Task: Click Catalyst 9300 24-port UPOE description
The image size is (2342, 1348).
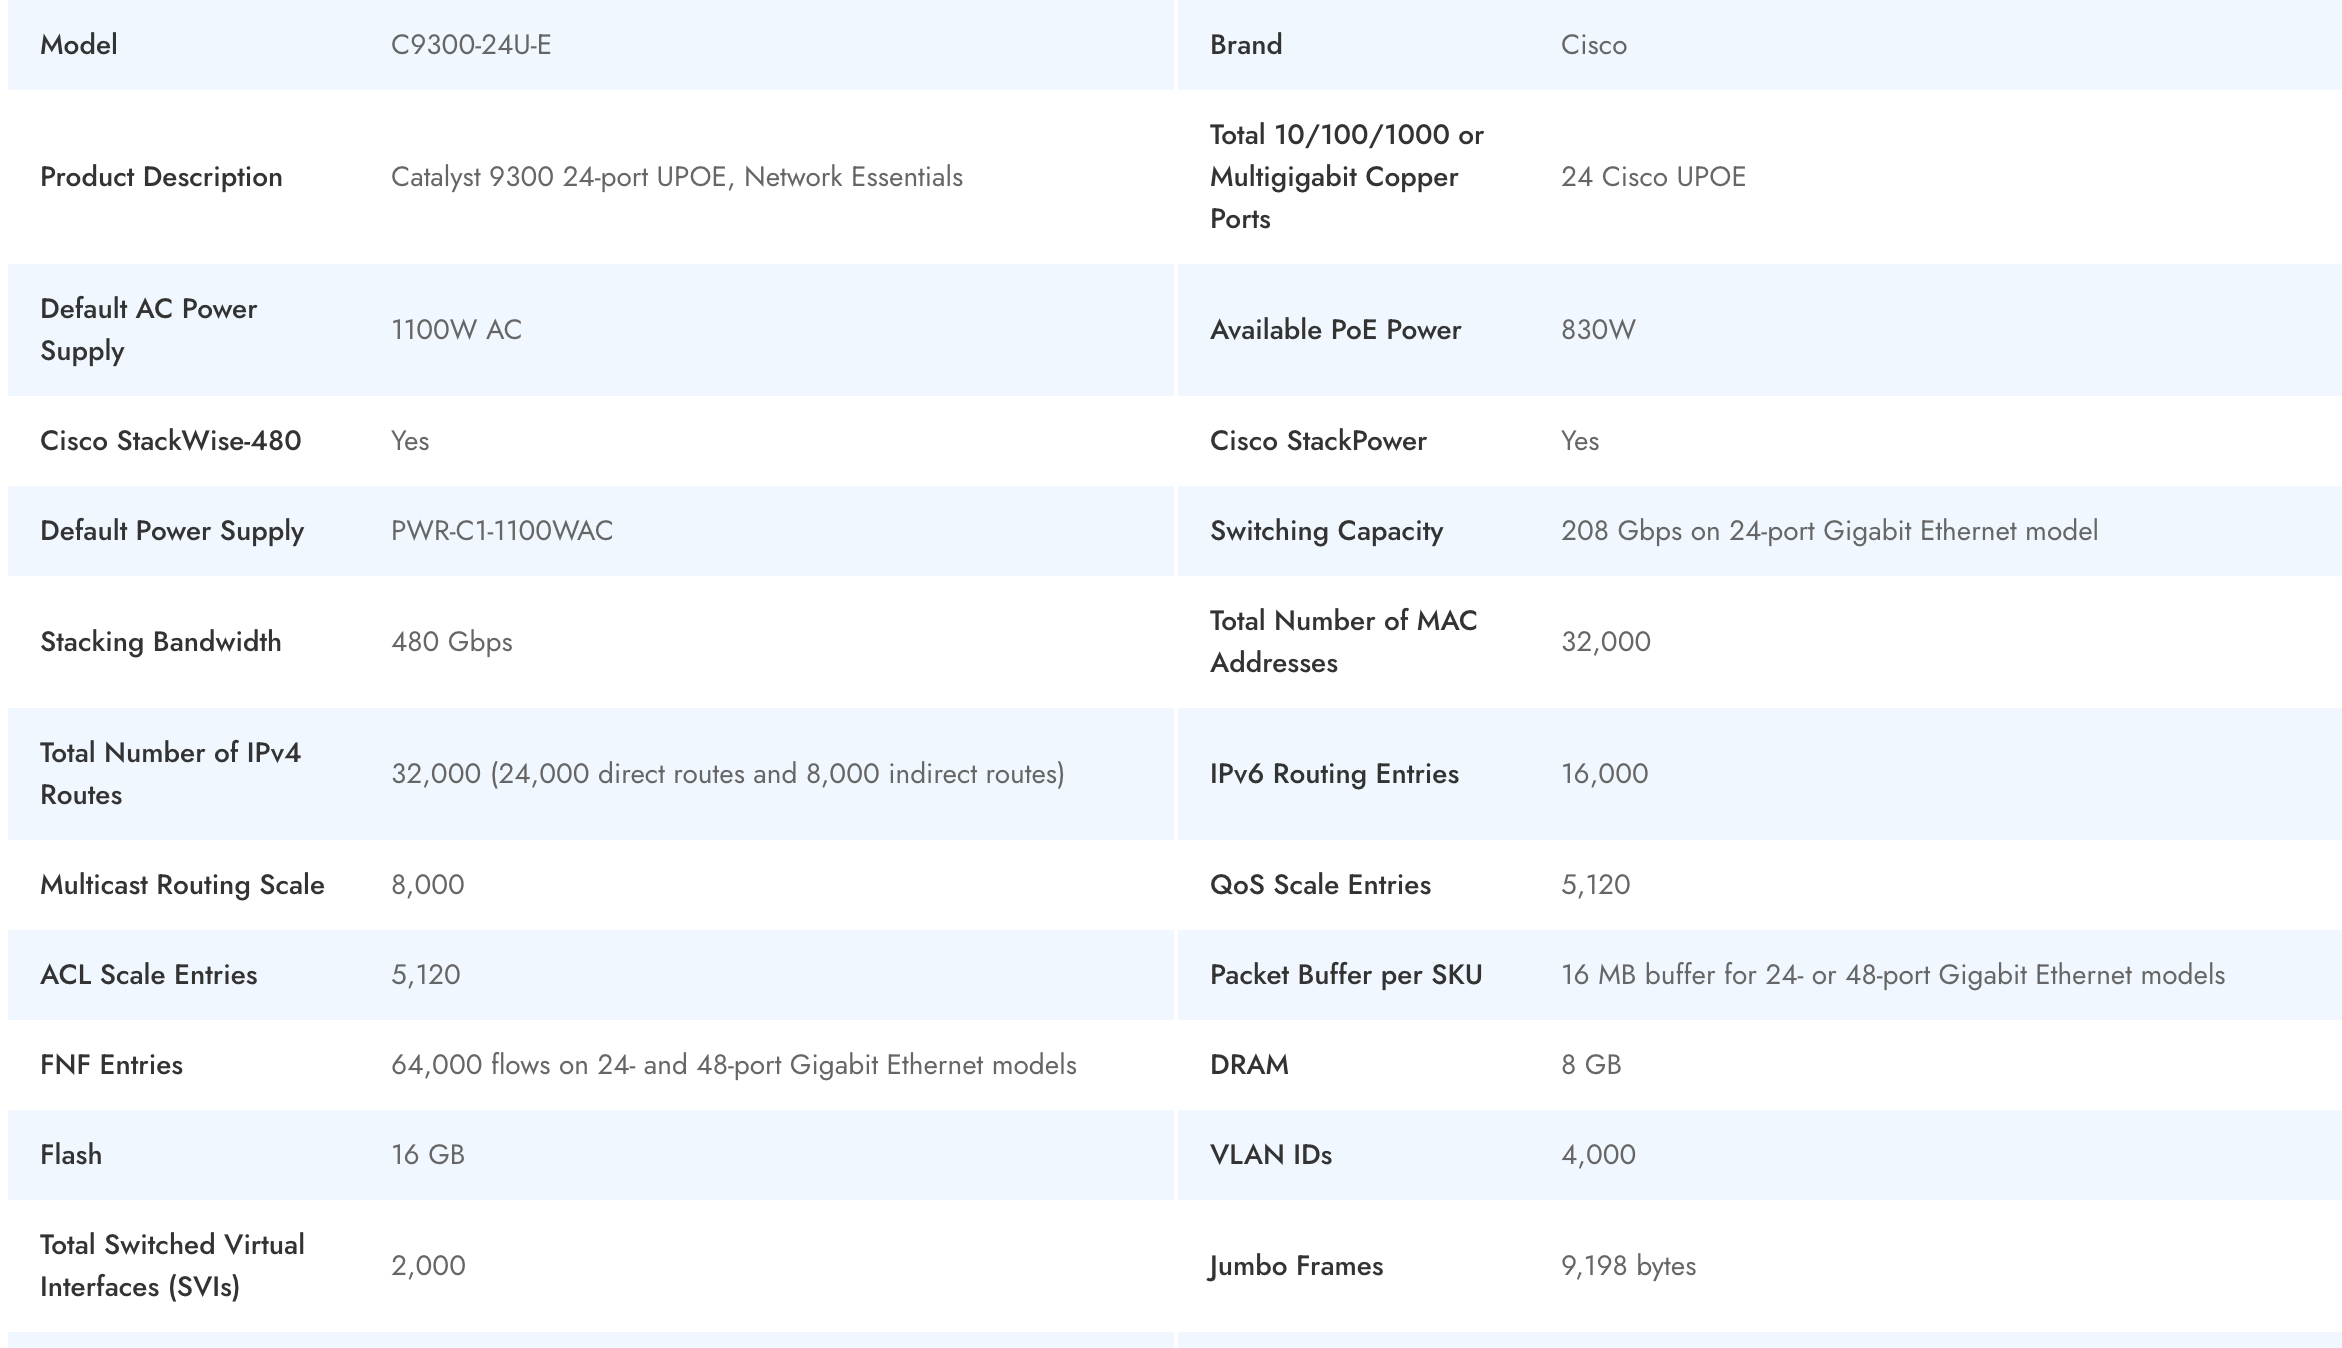Action: point(676,177)
